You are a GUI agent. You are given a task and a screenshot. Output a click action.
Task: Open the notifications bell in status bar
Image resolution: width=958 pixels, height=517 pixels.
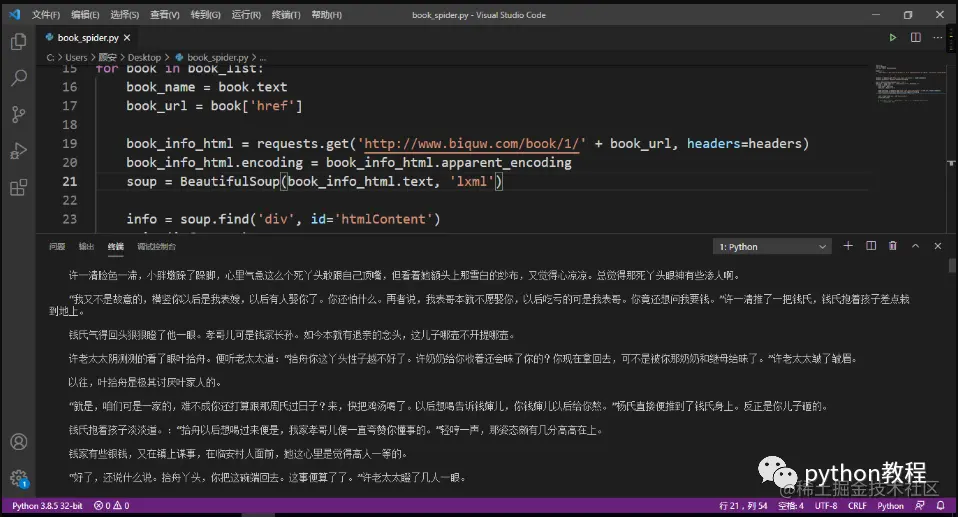940,505
